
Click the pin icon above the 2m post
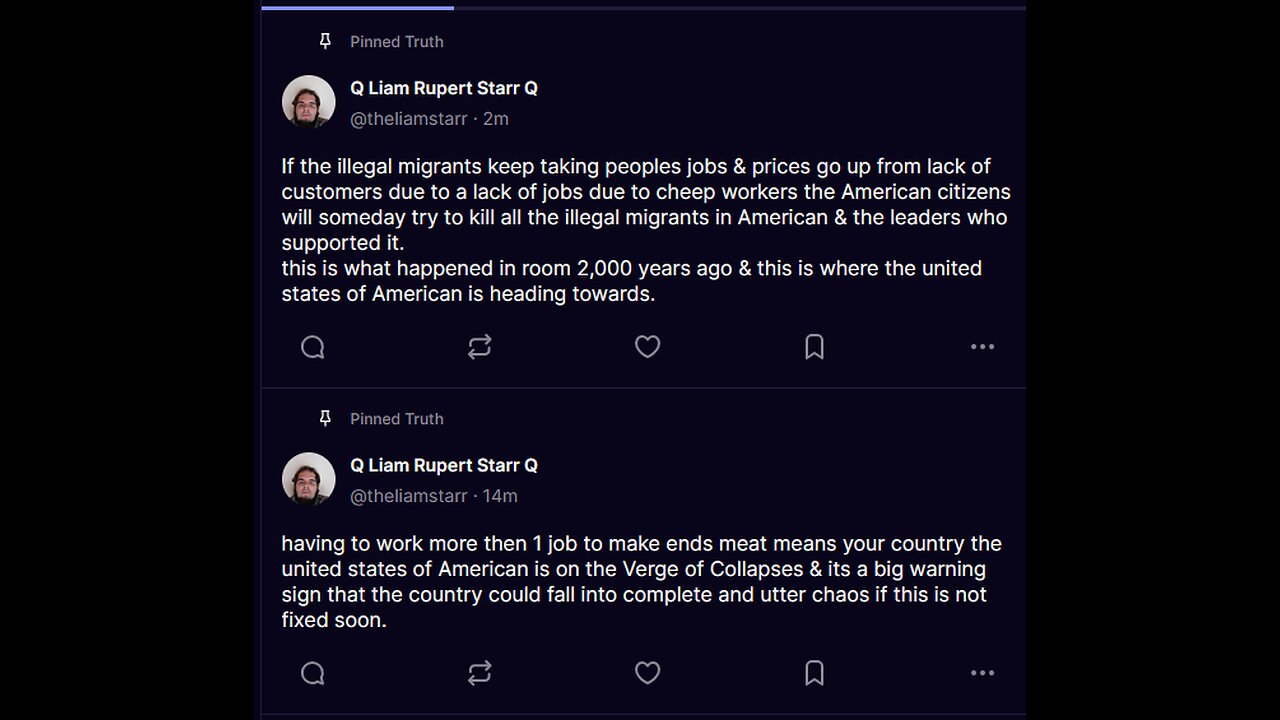click(325, 41)
